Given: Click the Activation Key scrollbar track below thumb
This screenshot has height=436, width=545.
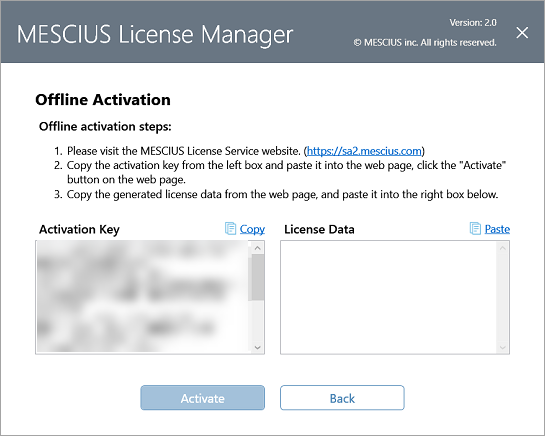Looking at the screenshot, I should (258, 321).
